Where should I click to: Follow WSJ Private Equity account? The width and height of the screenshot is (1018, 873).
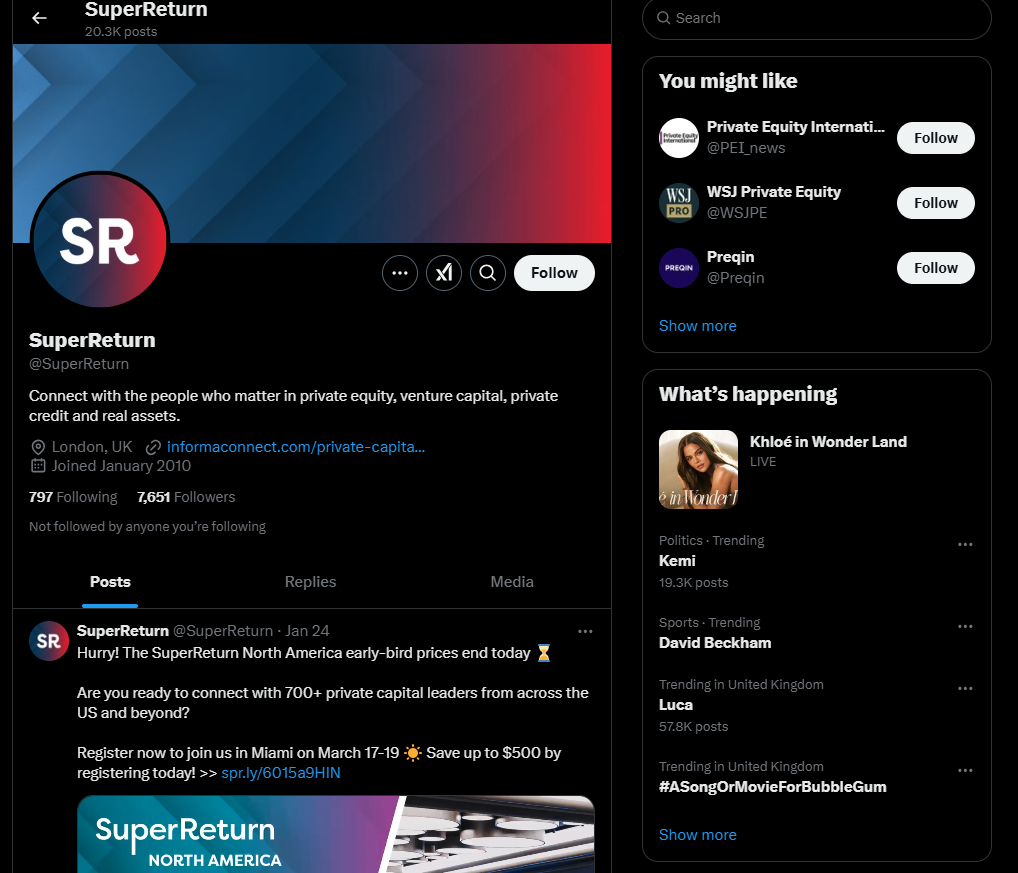coord(936,203)
